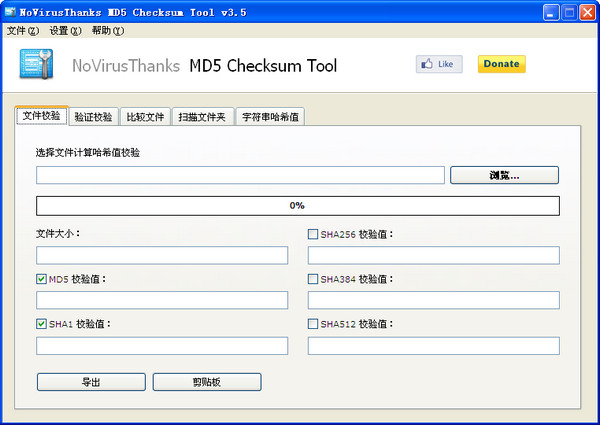Screen dimensions: 600x425
Task: Select the 文件校验 tab
Action: (x=42, y=116)
